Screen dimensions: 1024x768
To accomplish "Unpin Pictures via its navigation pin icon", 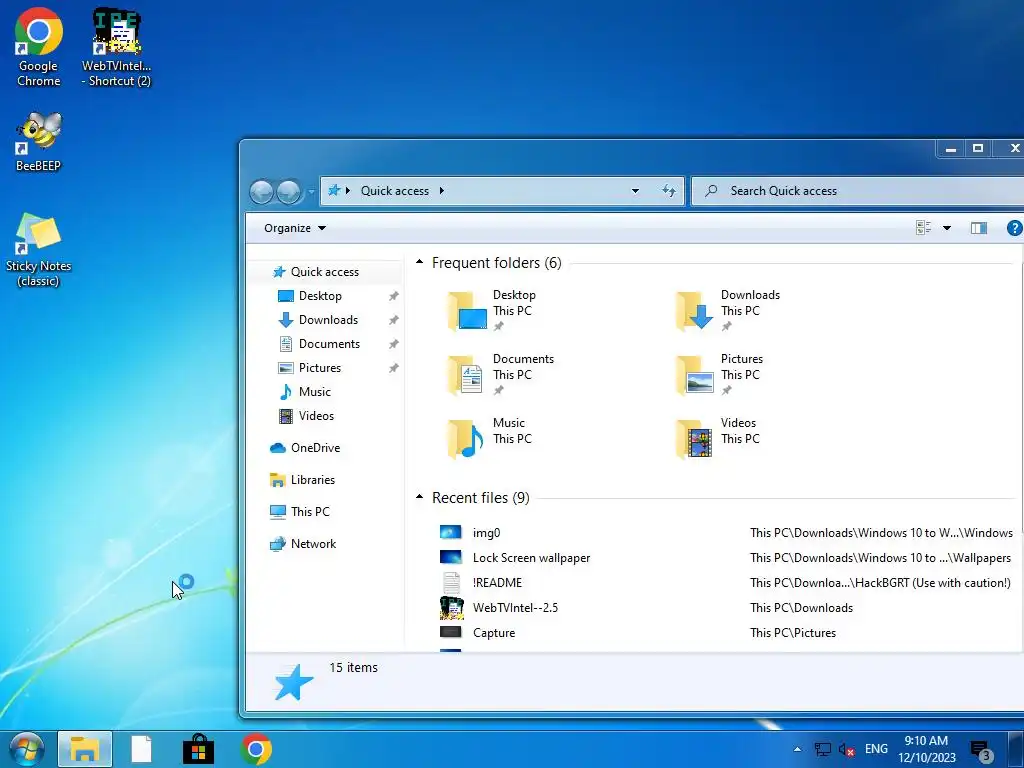I will pyautogui.click(x=393, y=368).
